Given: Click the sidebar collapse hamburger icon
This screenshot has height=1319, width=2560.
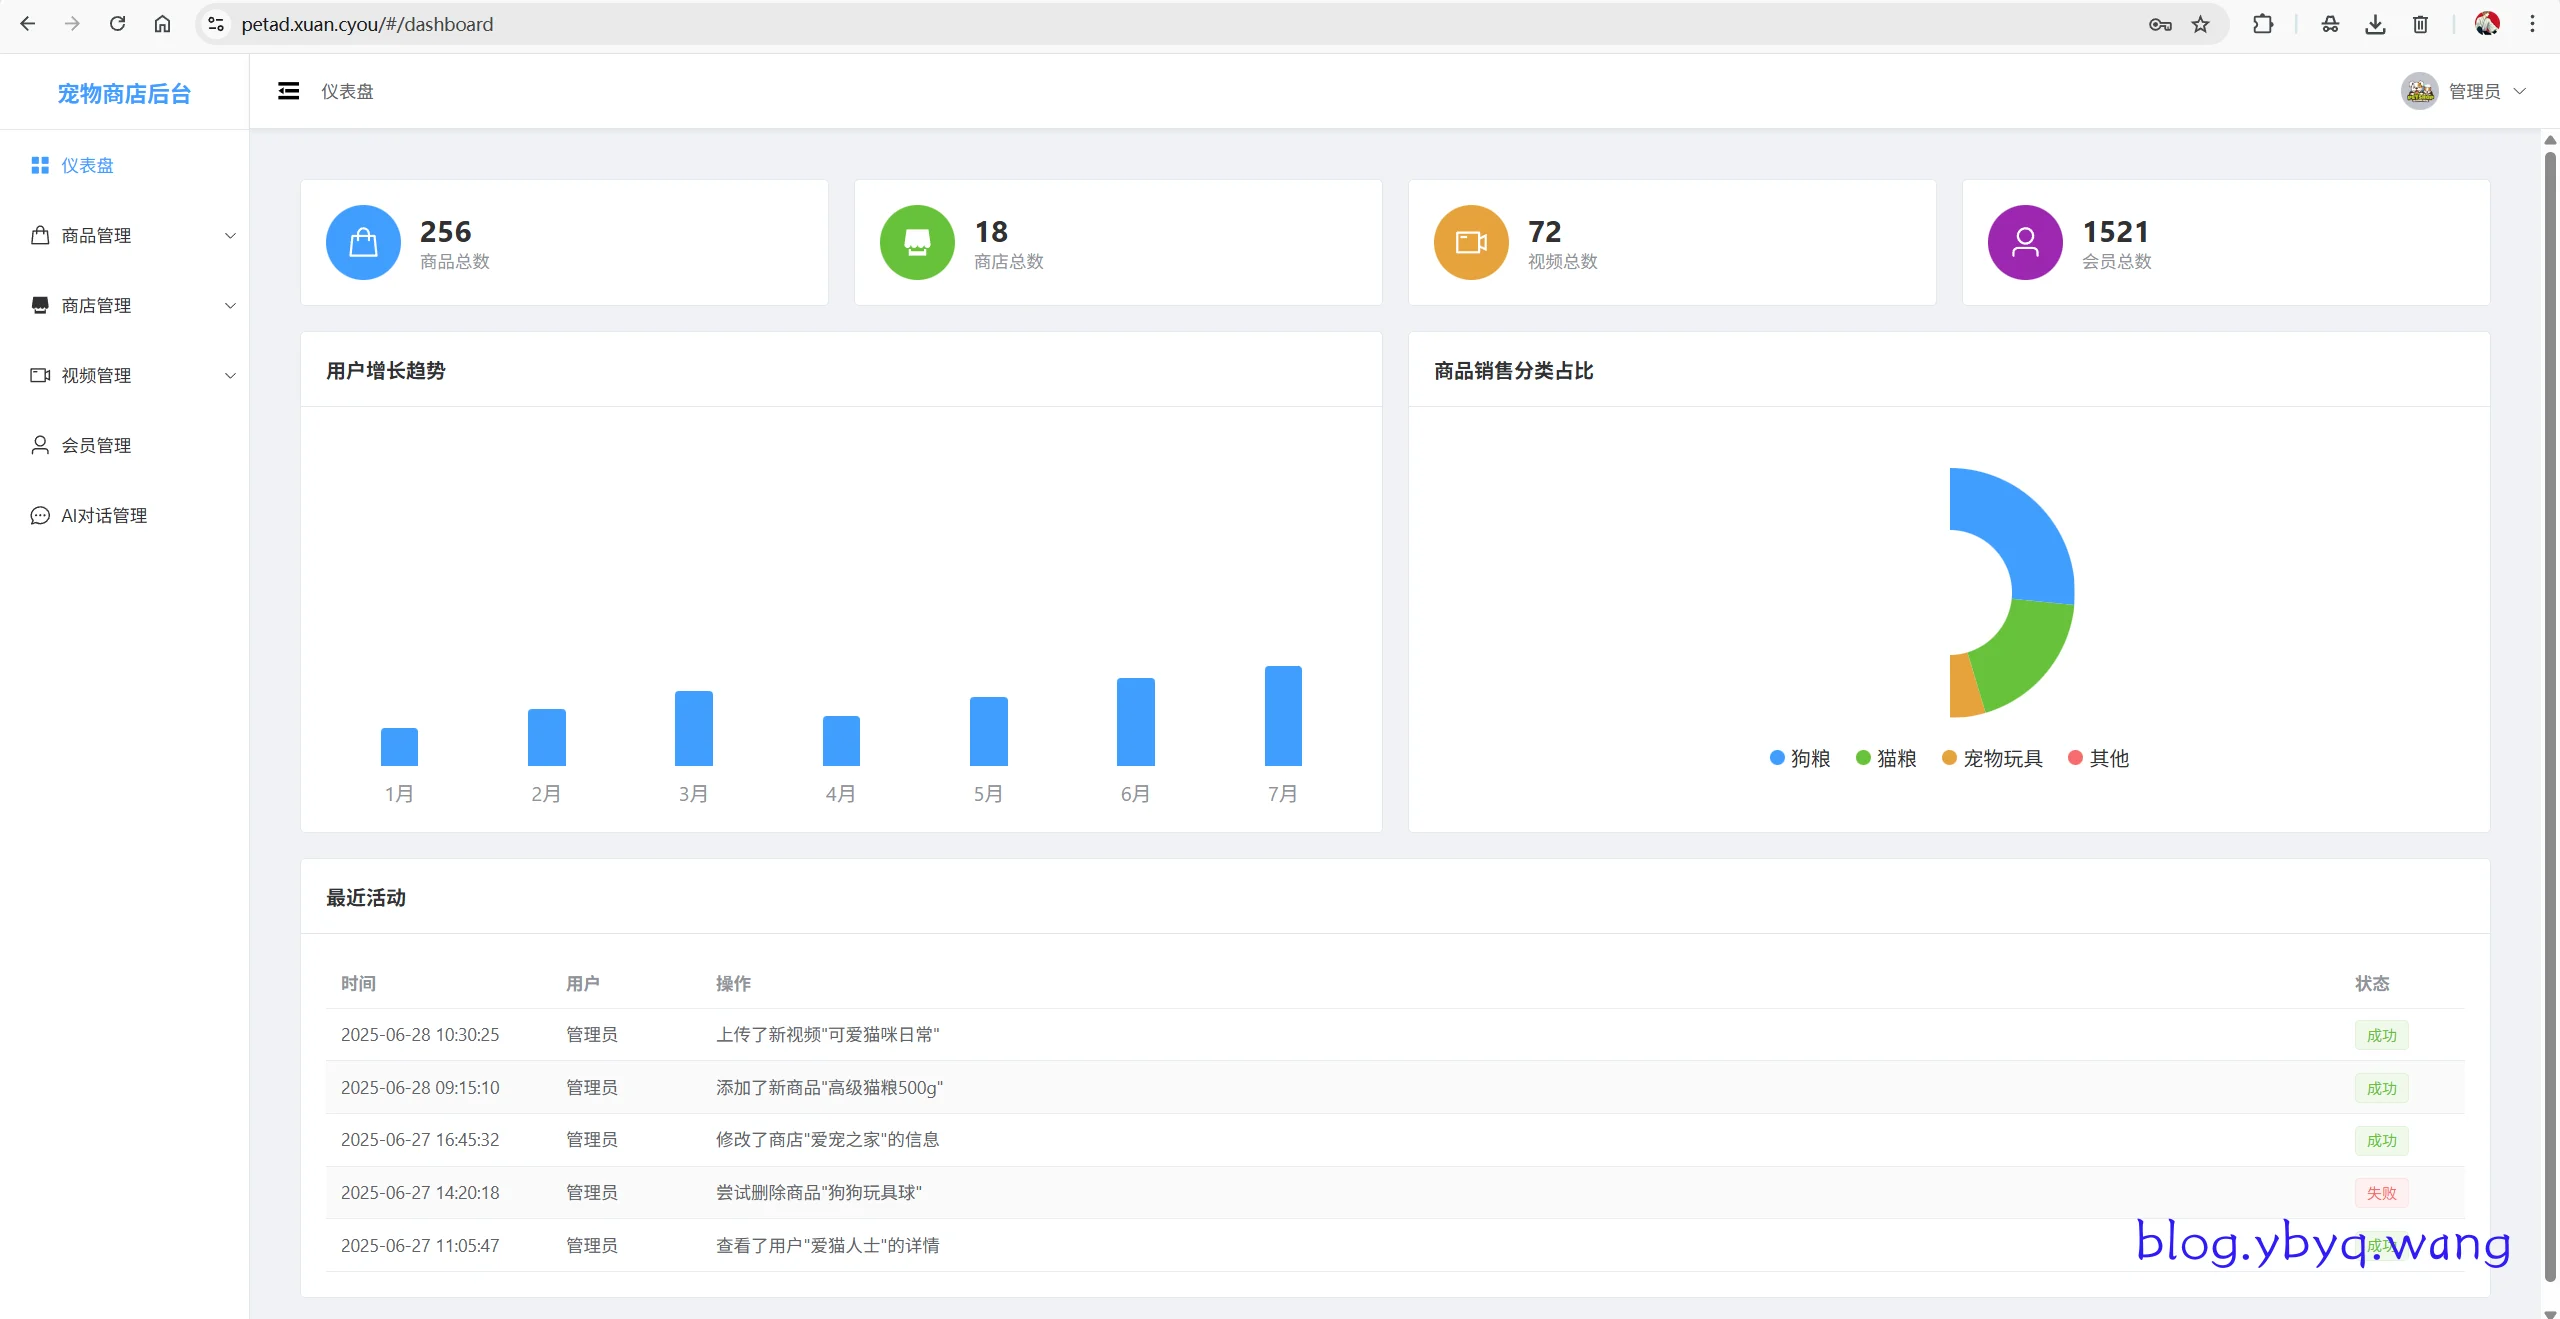Looking at the screenshot, I should pos(288,91).
